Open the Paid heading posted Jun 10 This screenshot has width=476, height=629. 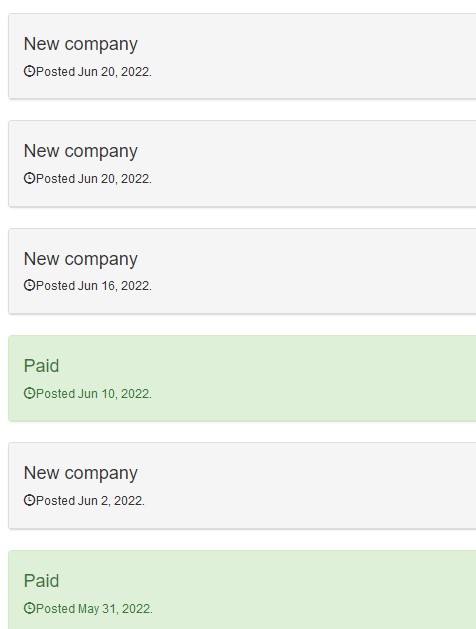41,366
